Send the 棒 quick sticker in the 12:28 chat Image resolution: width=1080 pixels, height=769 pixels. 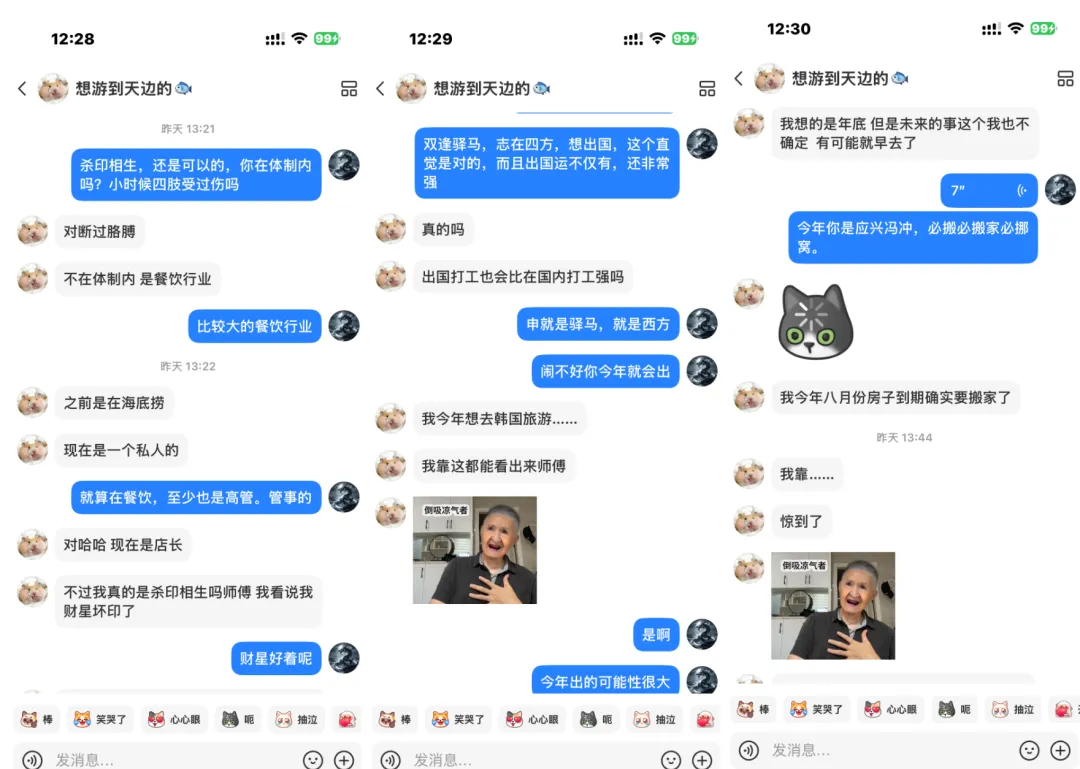point(37,719)
